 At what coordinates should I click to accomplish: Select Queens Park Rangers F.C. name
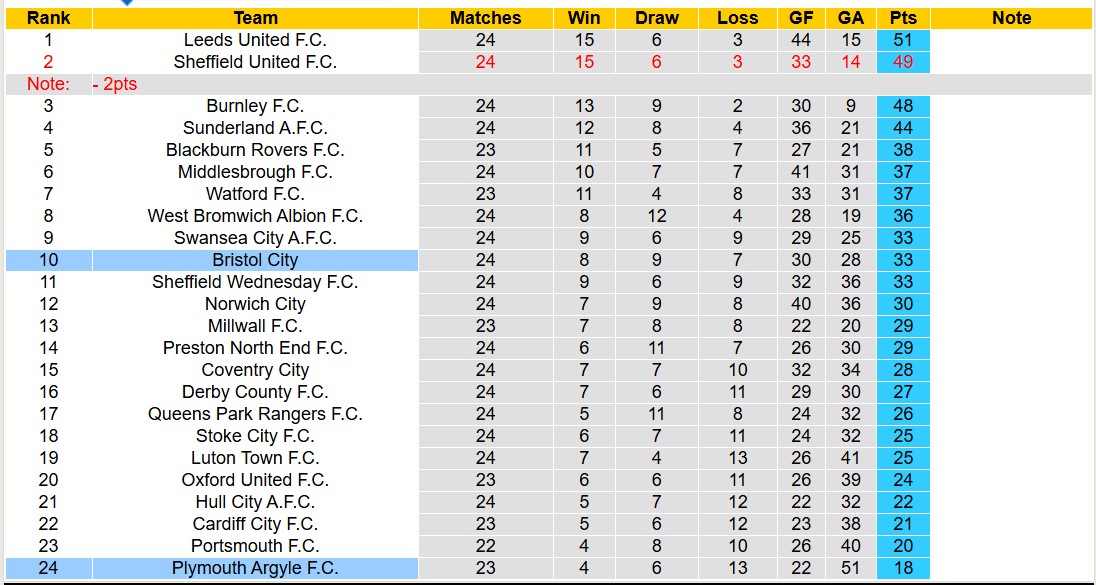255,414
